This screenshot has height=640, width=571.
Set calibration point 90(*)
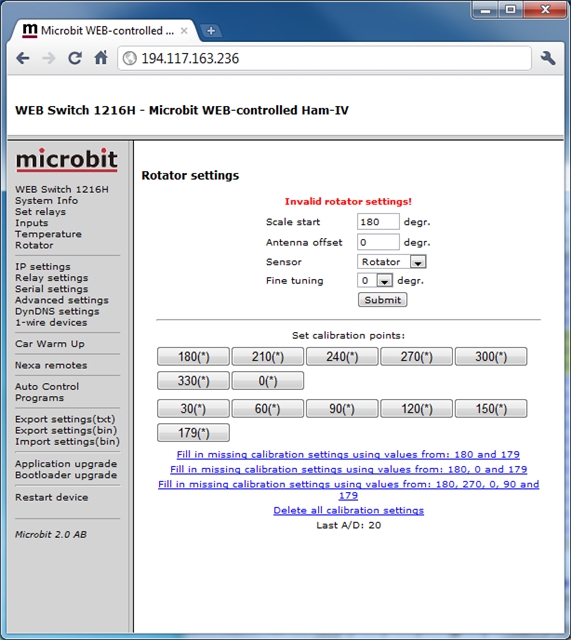tap(342, 408)
